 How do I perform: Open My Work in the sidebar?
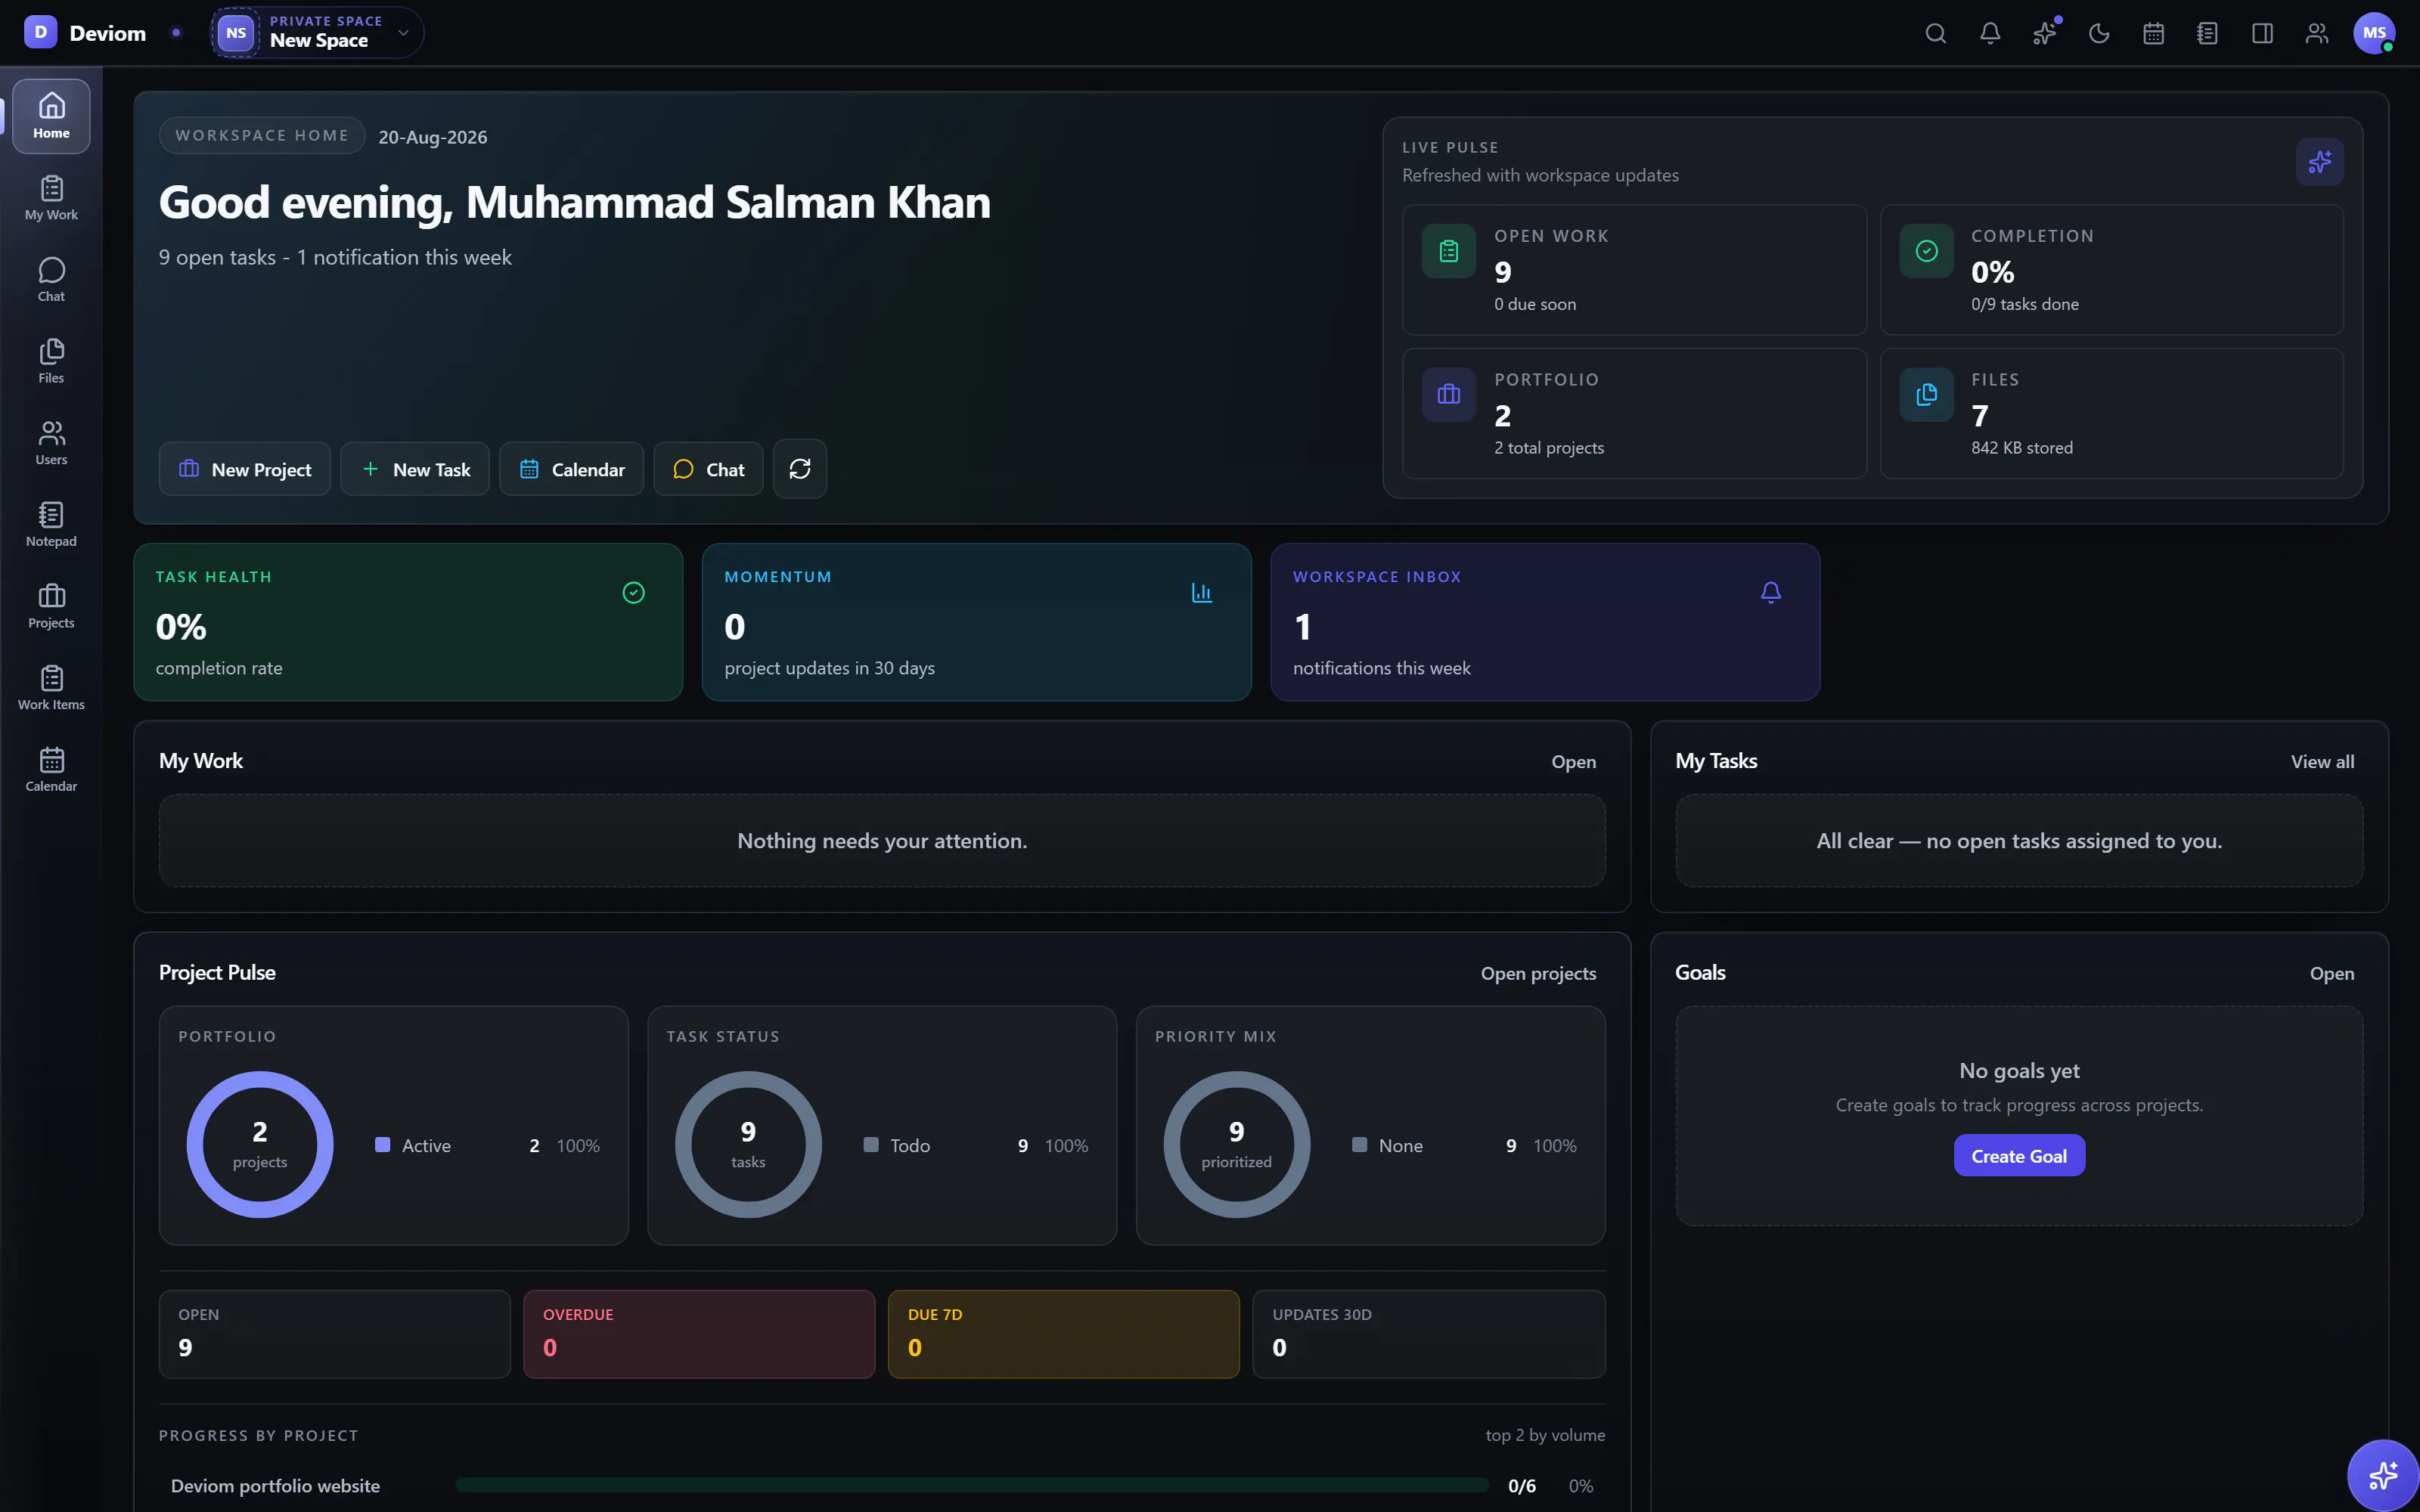(x=51, y=198)
